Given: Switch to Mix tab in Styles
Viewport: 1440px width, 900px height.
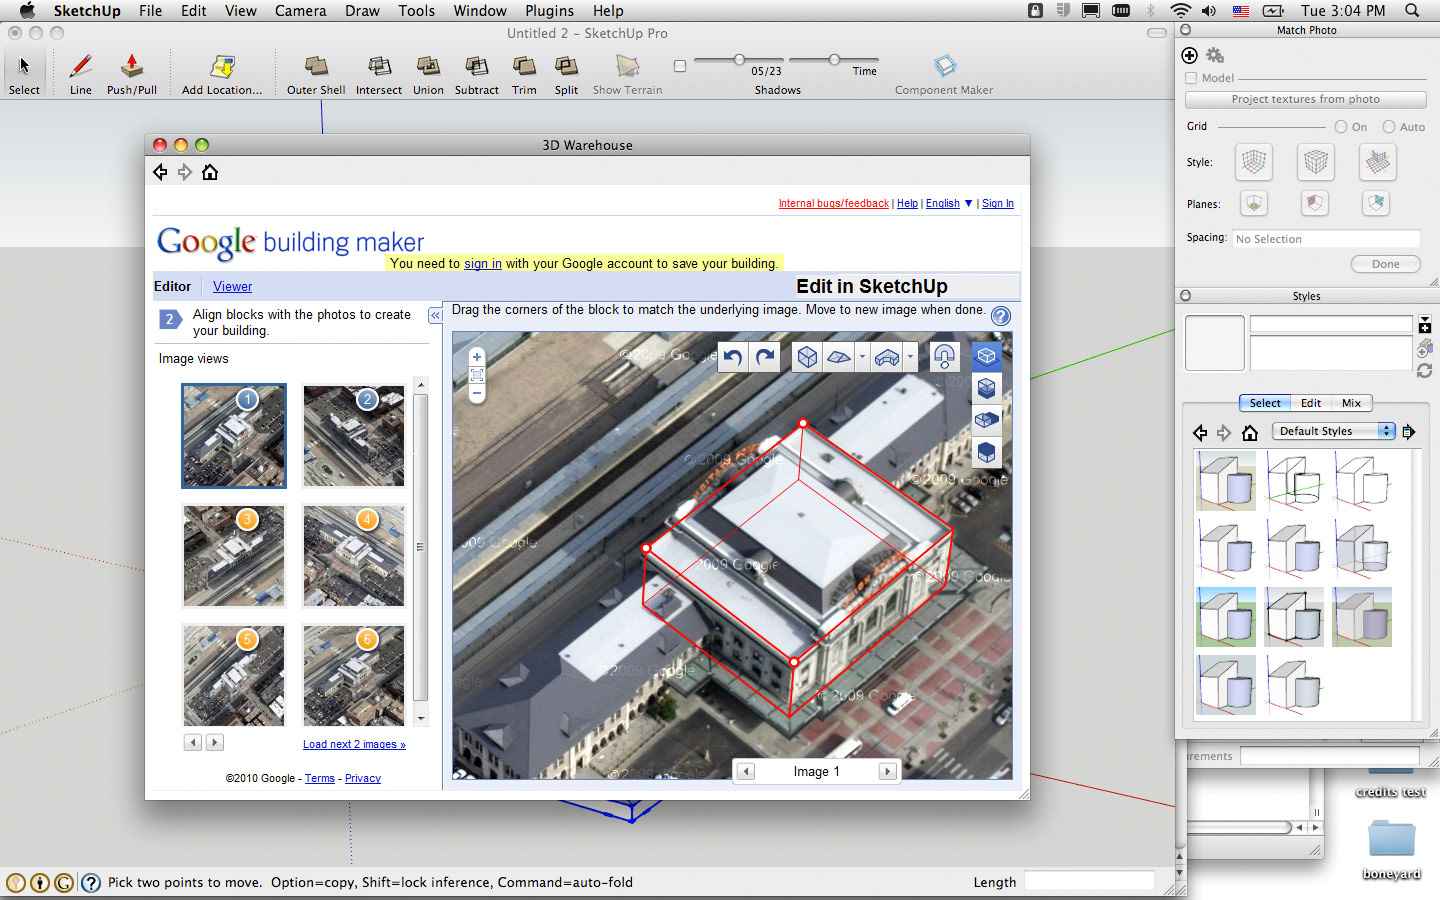Looking at the screenshot, I should coord(1351,403).
